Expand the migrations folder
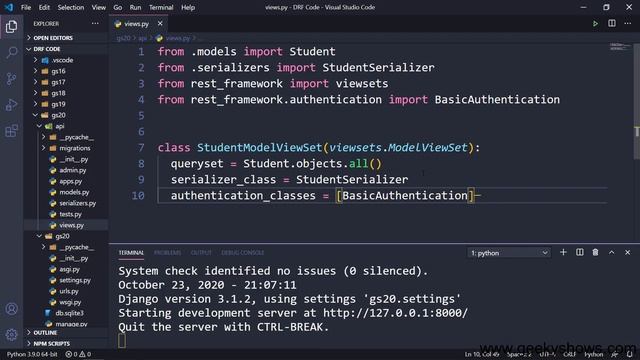This screenshot has width=640, height=360. coord(65,148)
